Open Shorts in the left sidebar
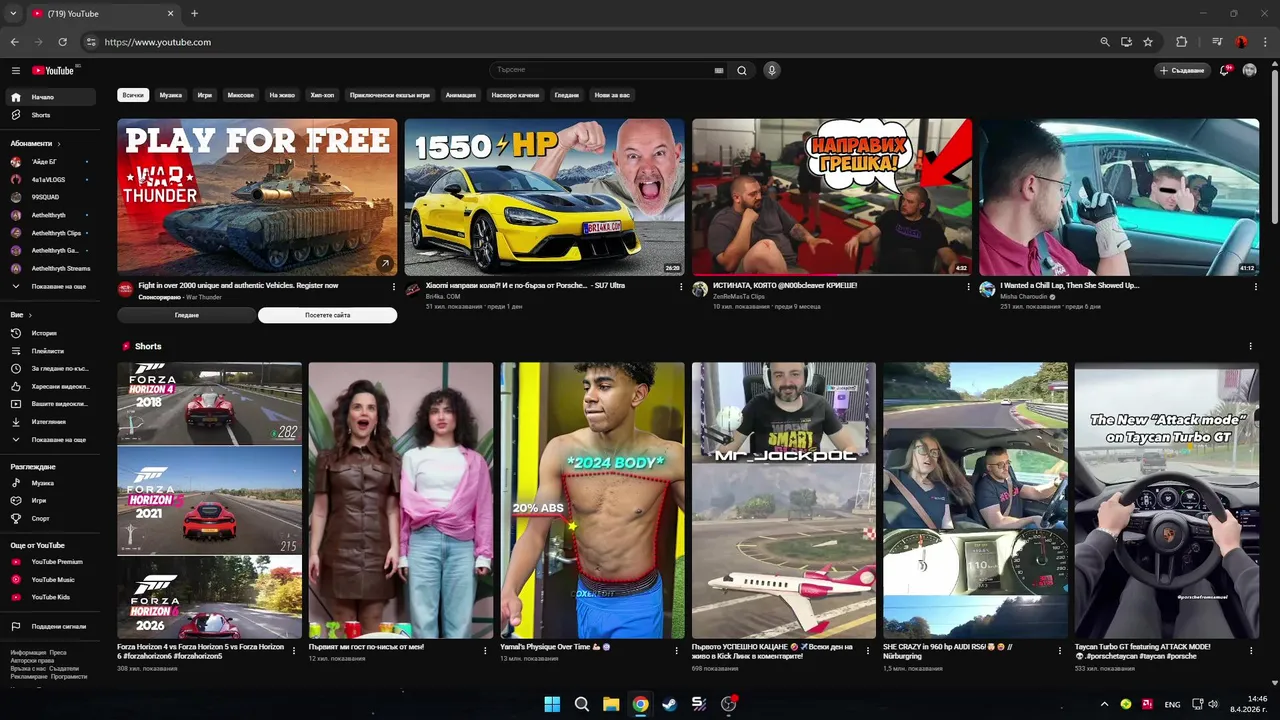The width and height of the screenshot is (1280, 720). pos(51,115)
